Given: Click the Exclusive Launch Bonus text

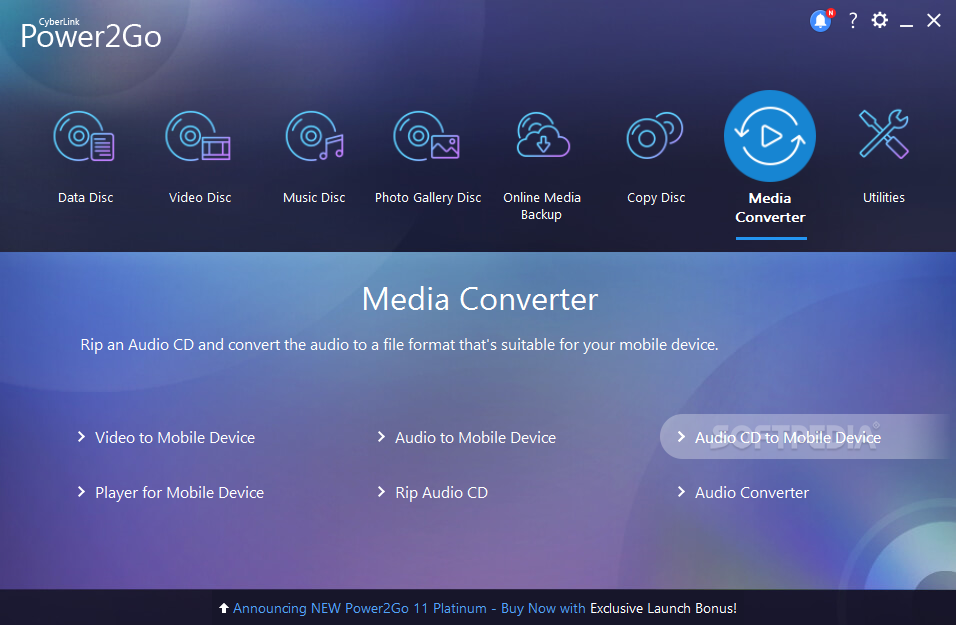Looking at the screenshot, I should pos(663,609).
